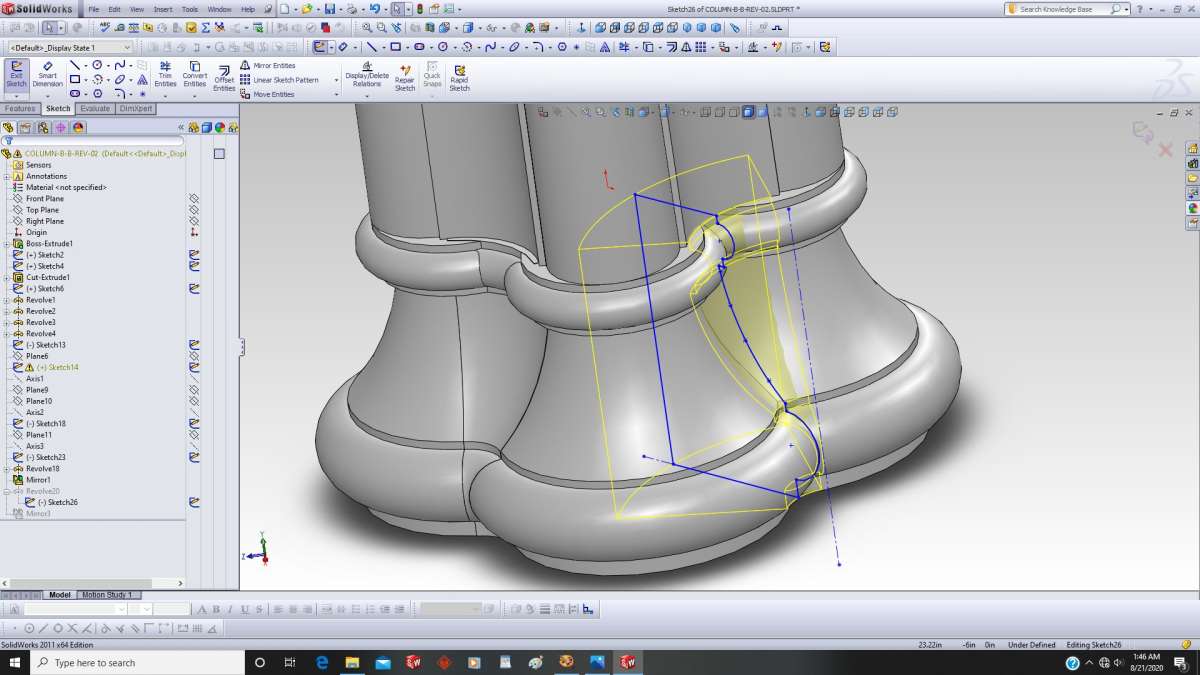Toggle display icon for Plane6 row

coord(194,356)
